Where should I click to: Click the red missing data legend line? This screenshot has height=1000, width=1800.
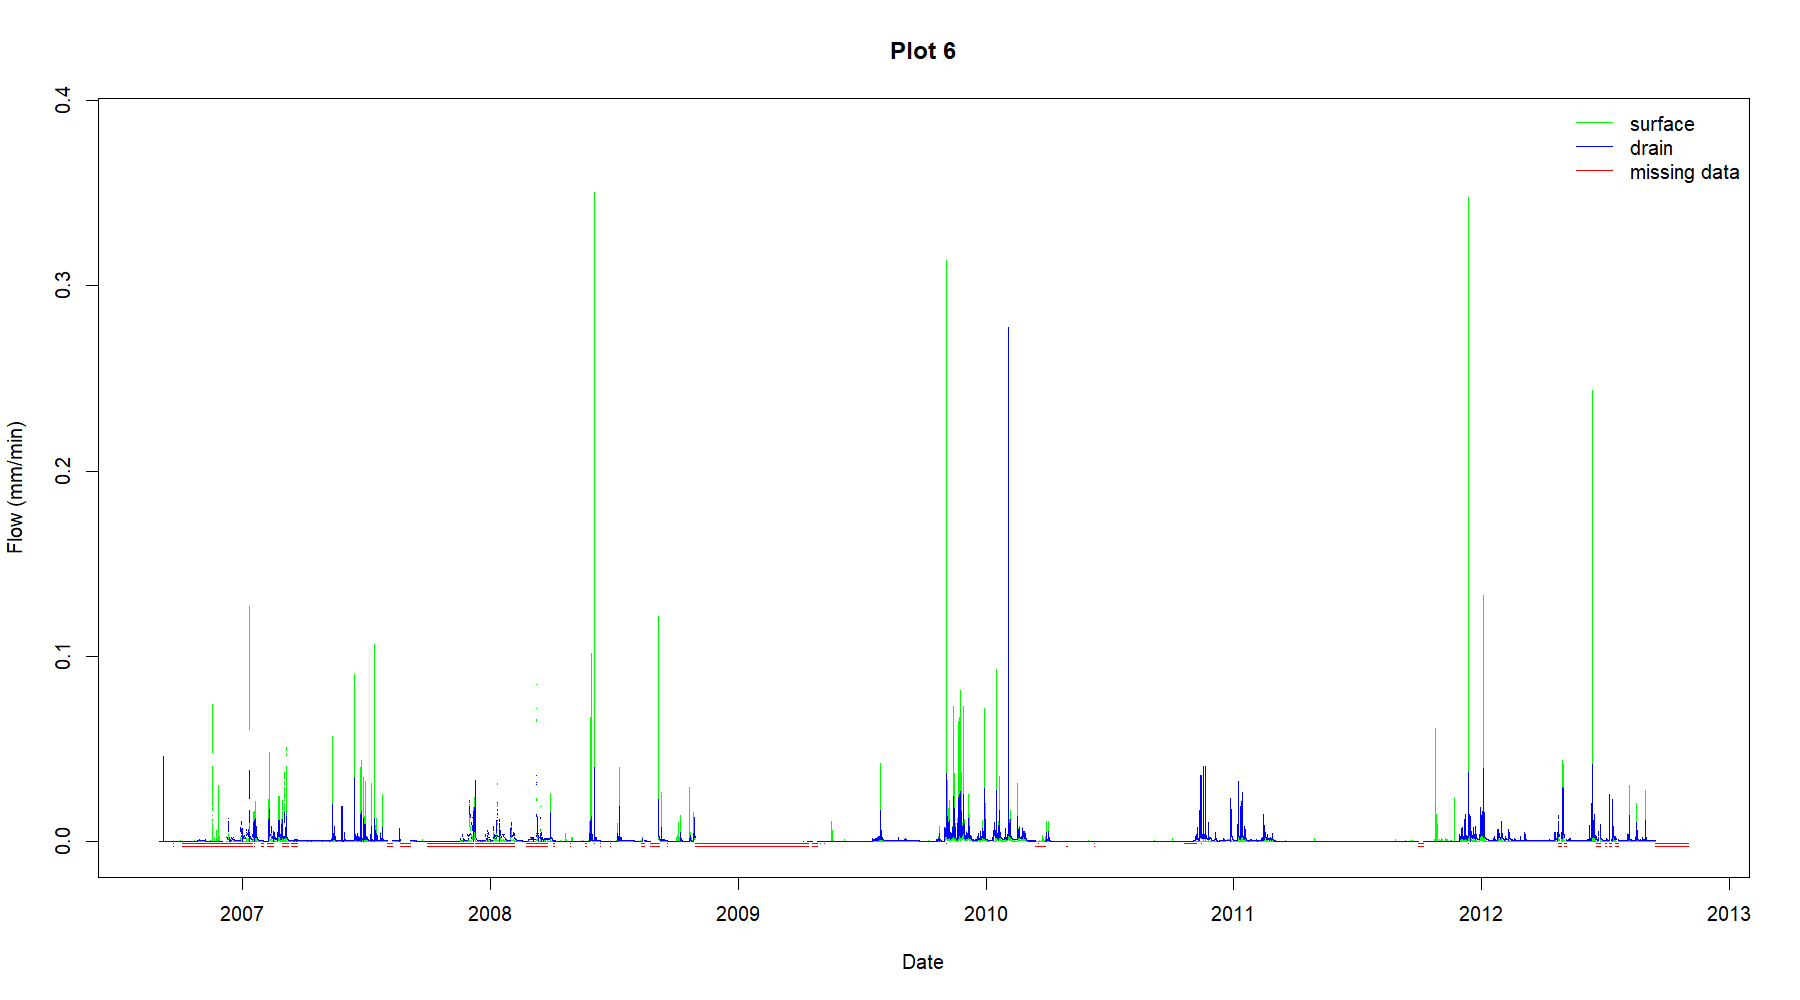1594,171
